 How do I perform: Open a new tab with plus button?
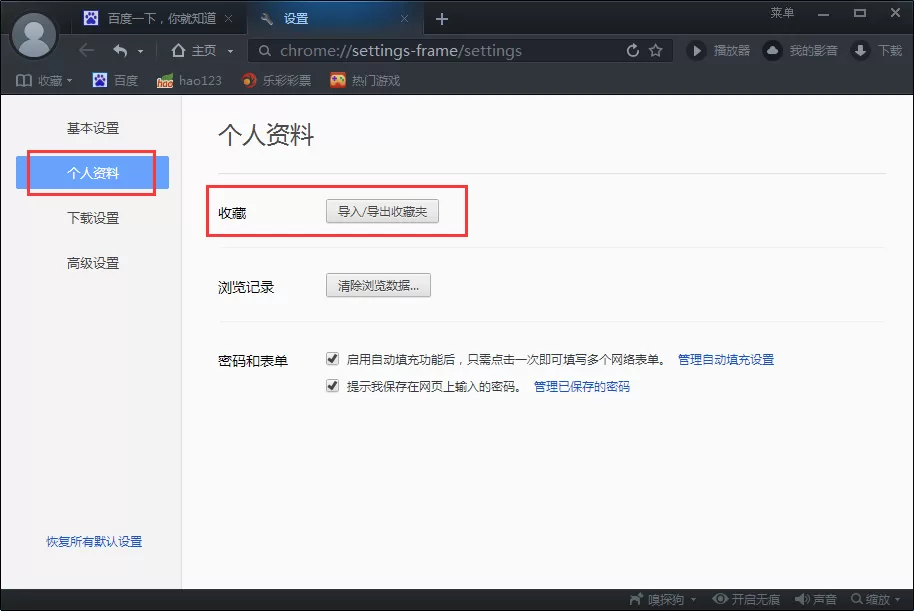click(x=442, y=19)
